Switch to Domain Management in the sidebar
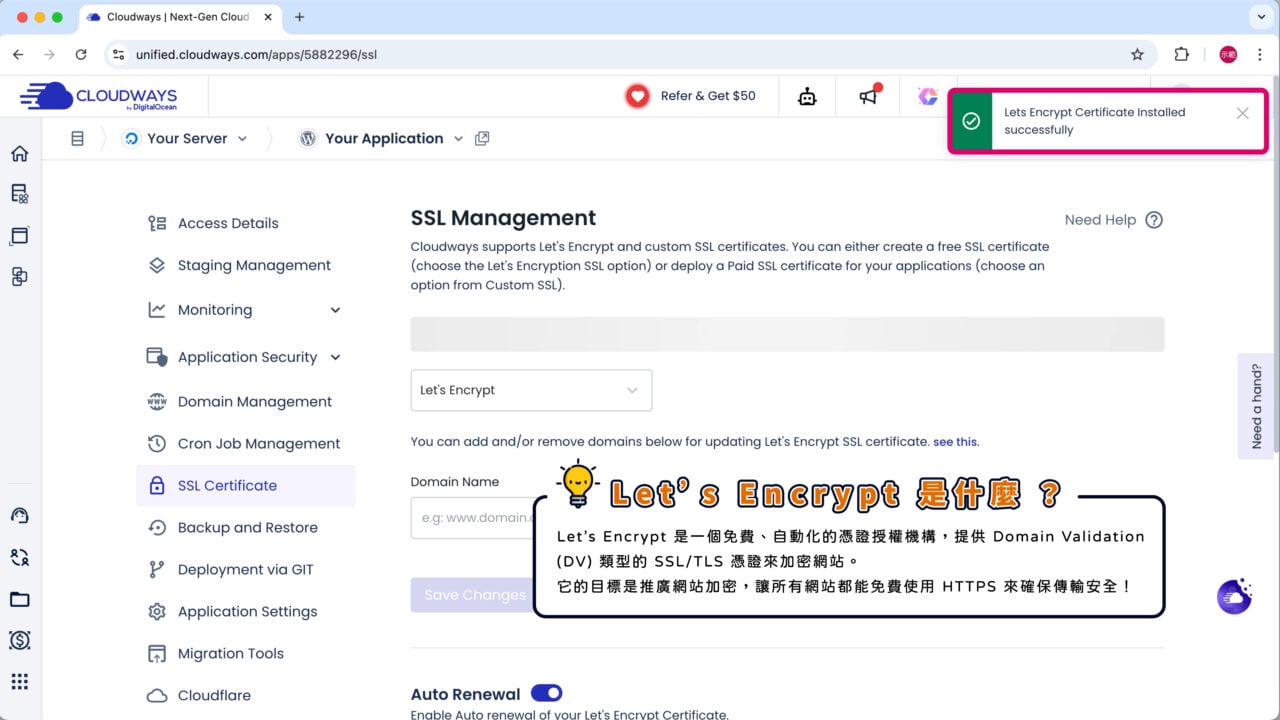Image resolution: width=1280 pixels, height=720 pixels. 255,401
